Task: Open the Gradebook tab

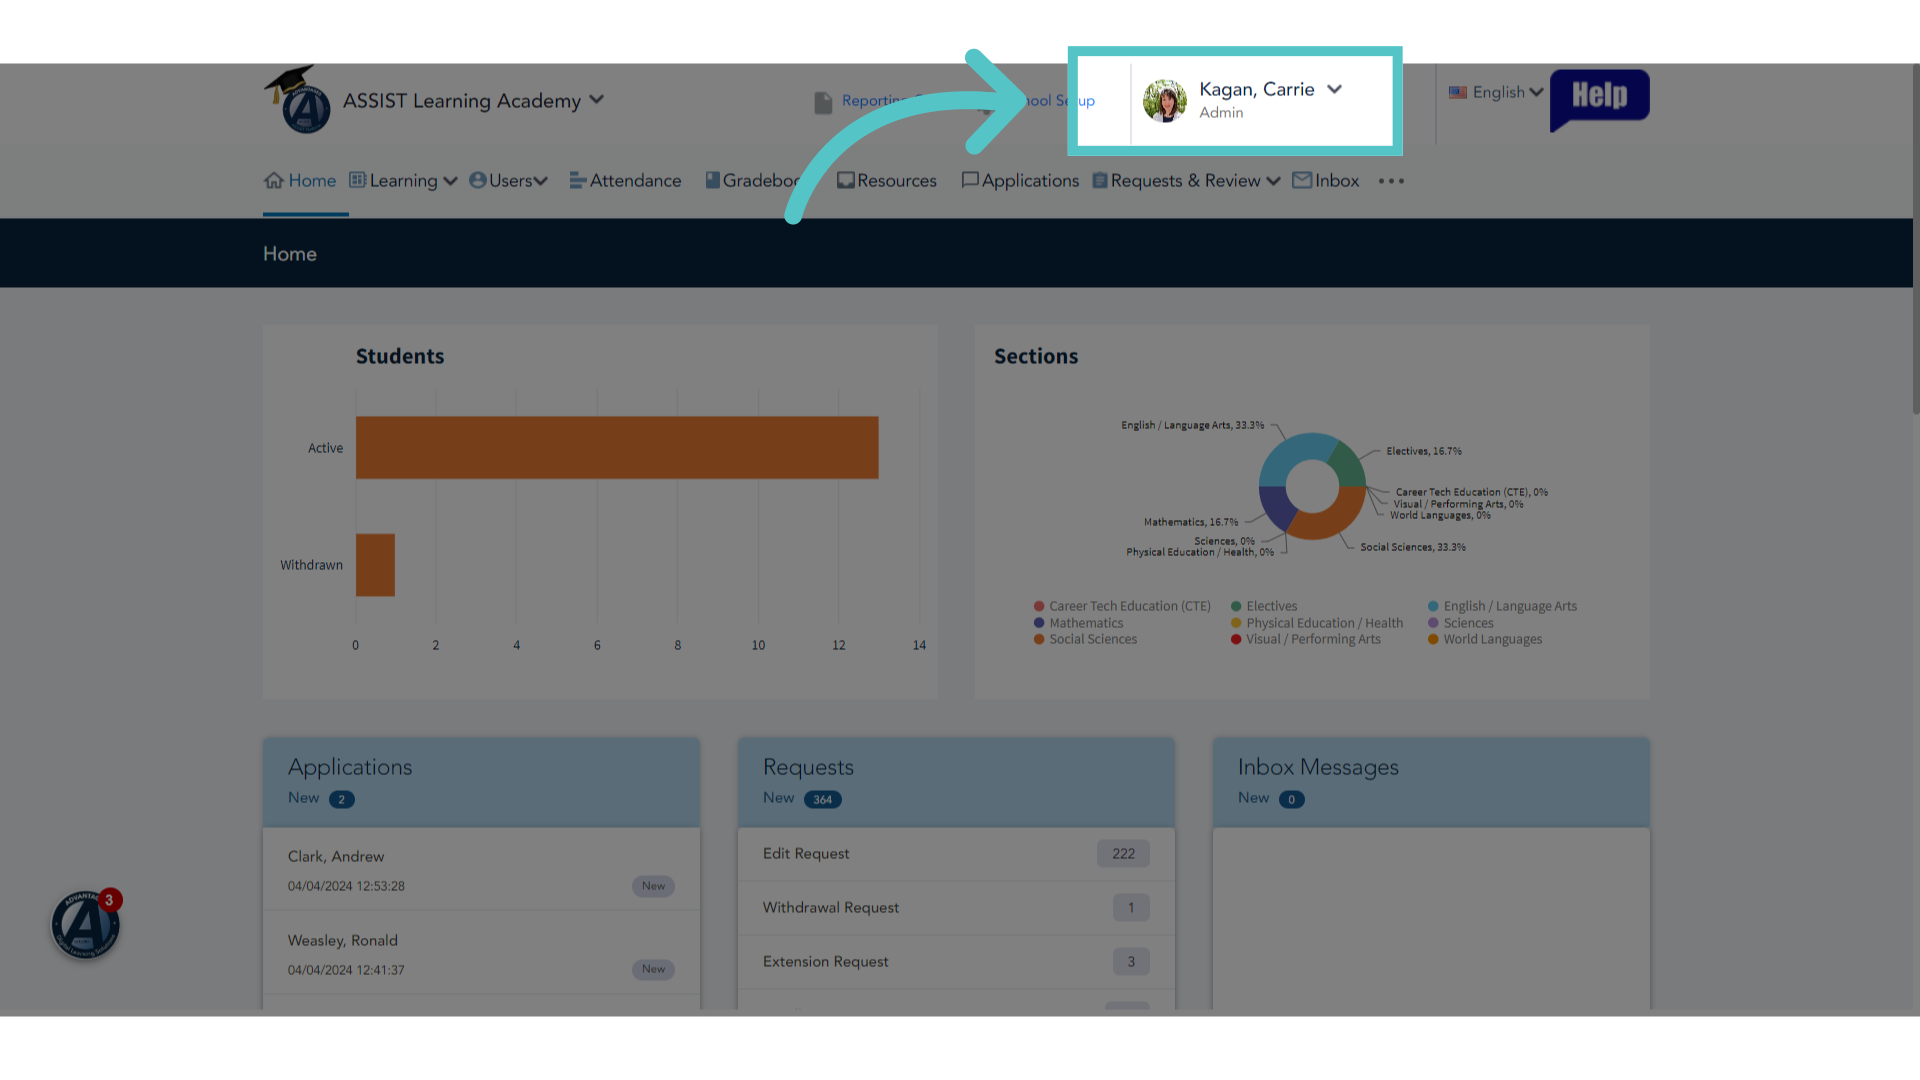Action: (752, 181)
